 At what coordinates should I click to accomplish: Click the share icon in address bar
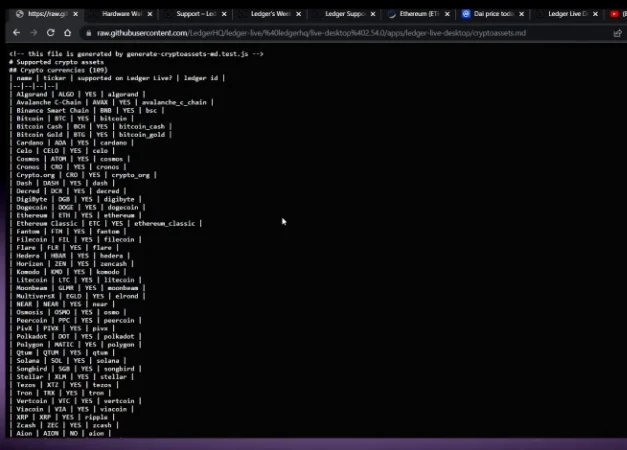pyautogui.click(x=618, y=33)
